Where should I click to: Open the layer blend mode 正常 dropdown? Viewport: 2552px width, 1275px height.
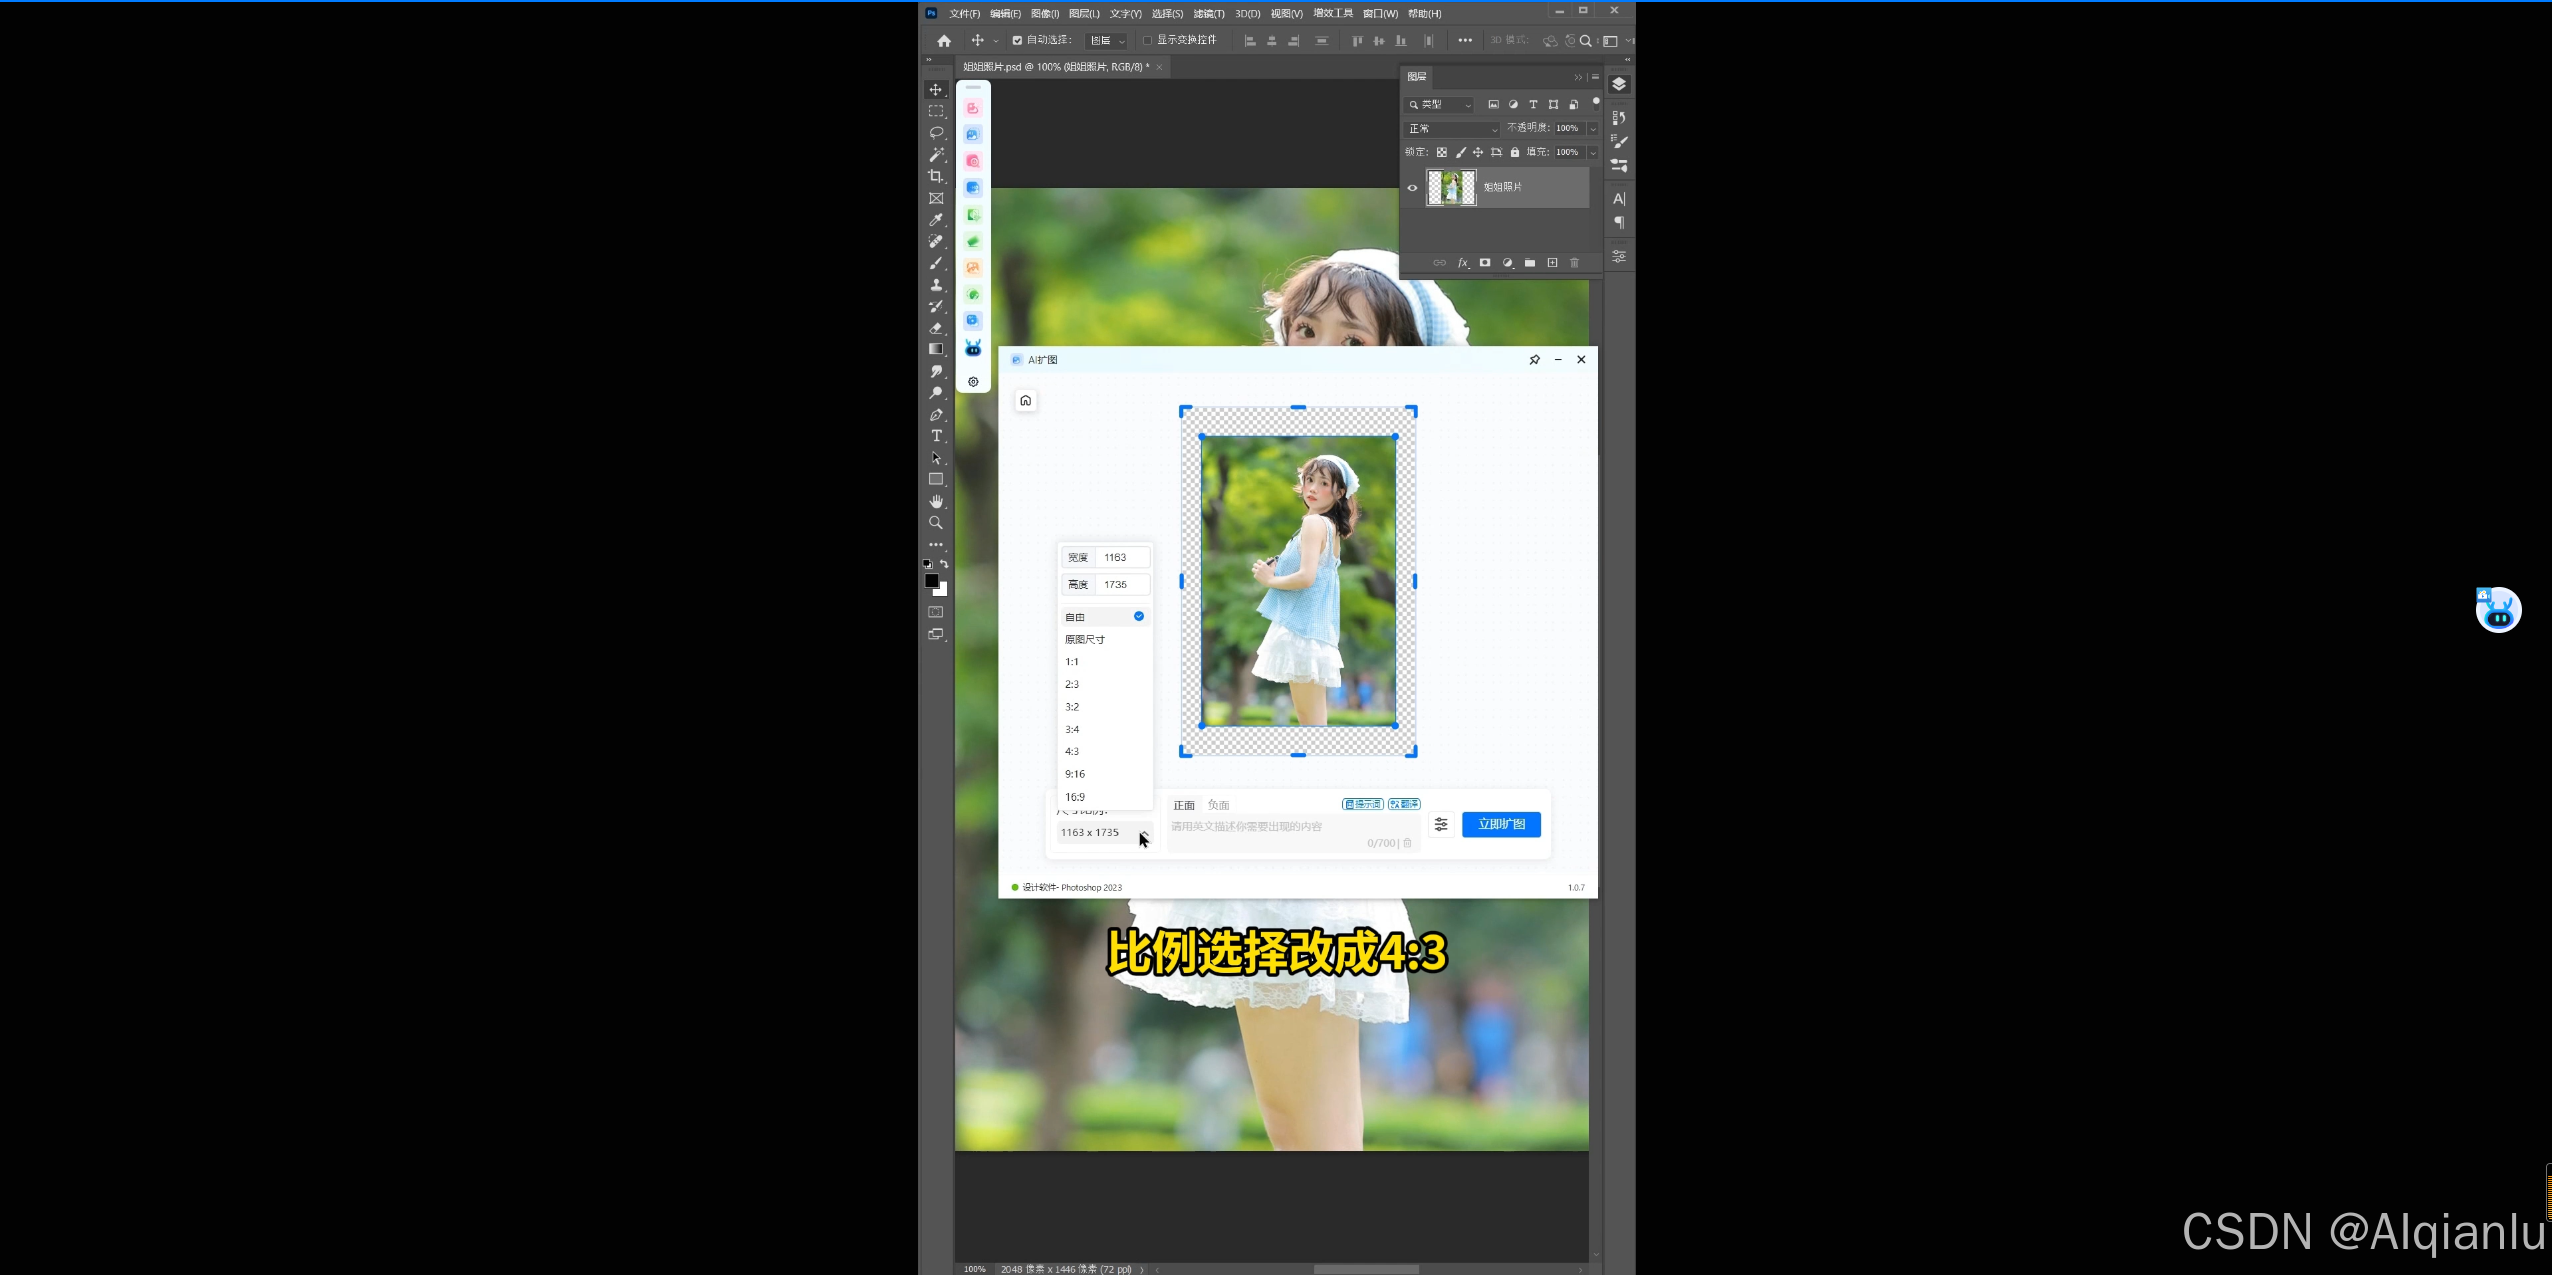coord(1452,129)
